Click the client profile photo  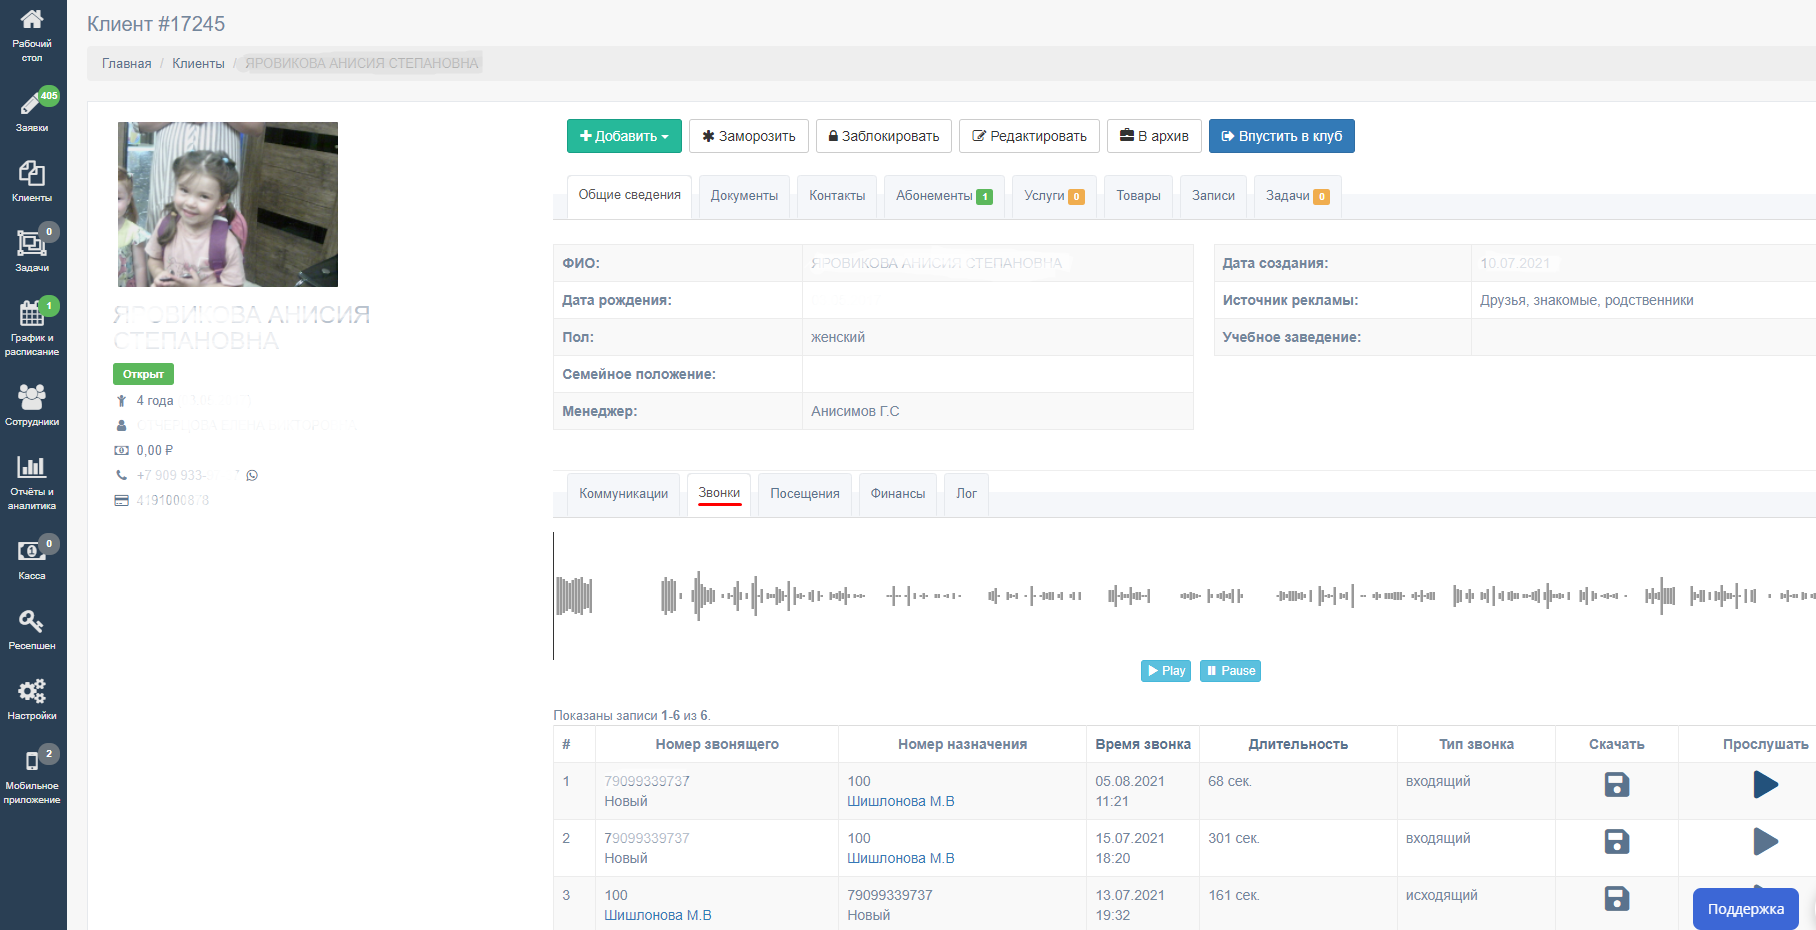228,204
